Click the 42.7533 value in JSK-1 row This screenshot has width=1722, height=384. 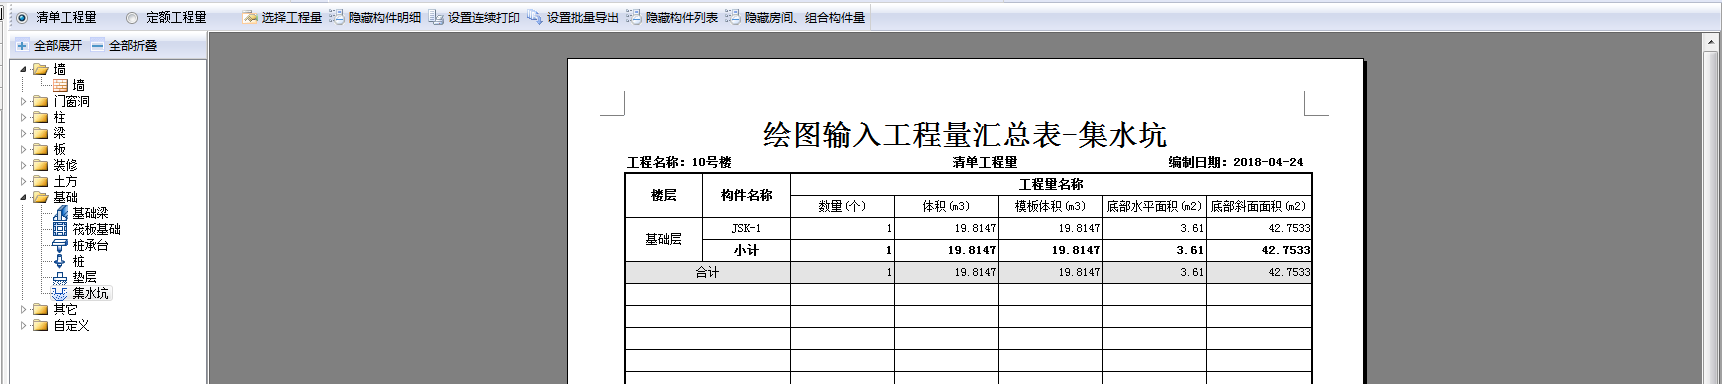[x=1289, y=228]
